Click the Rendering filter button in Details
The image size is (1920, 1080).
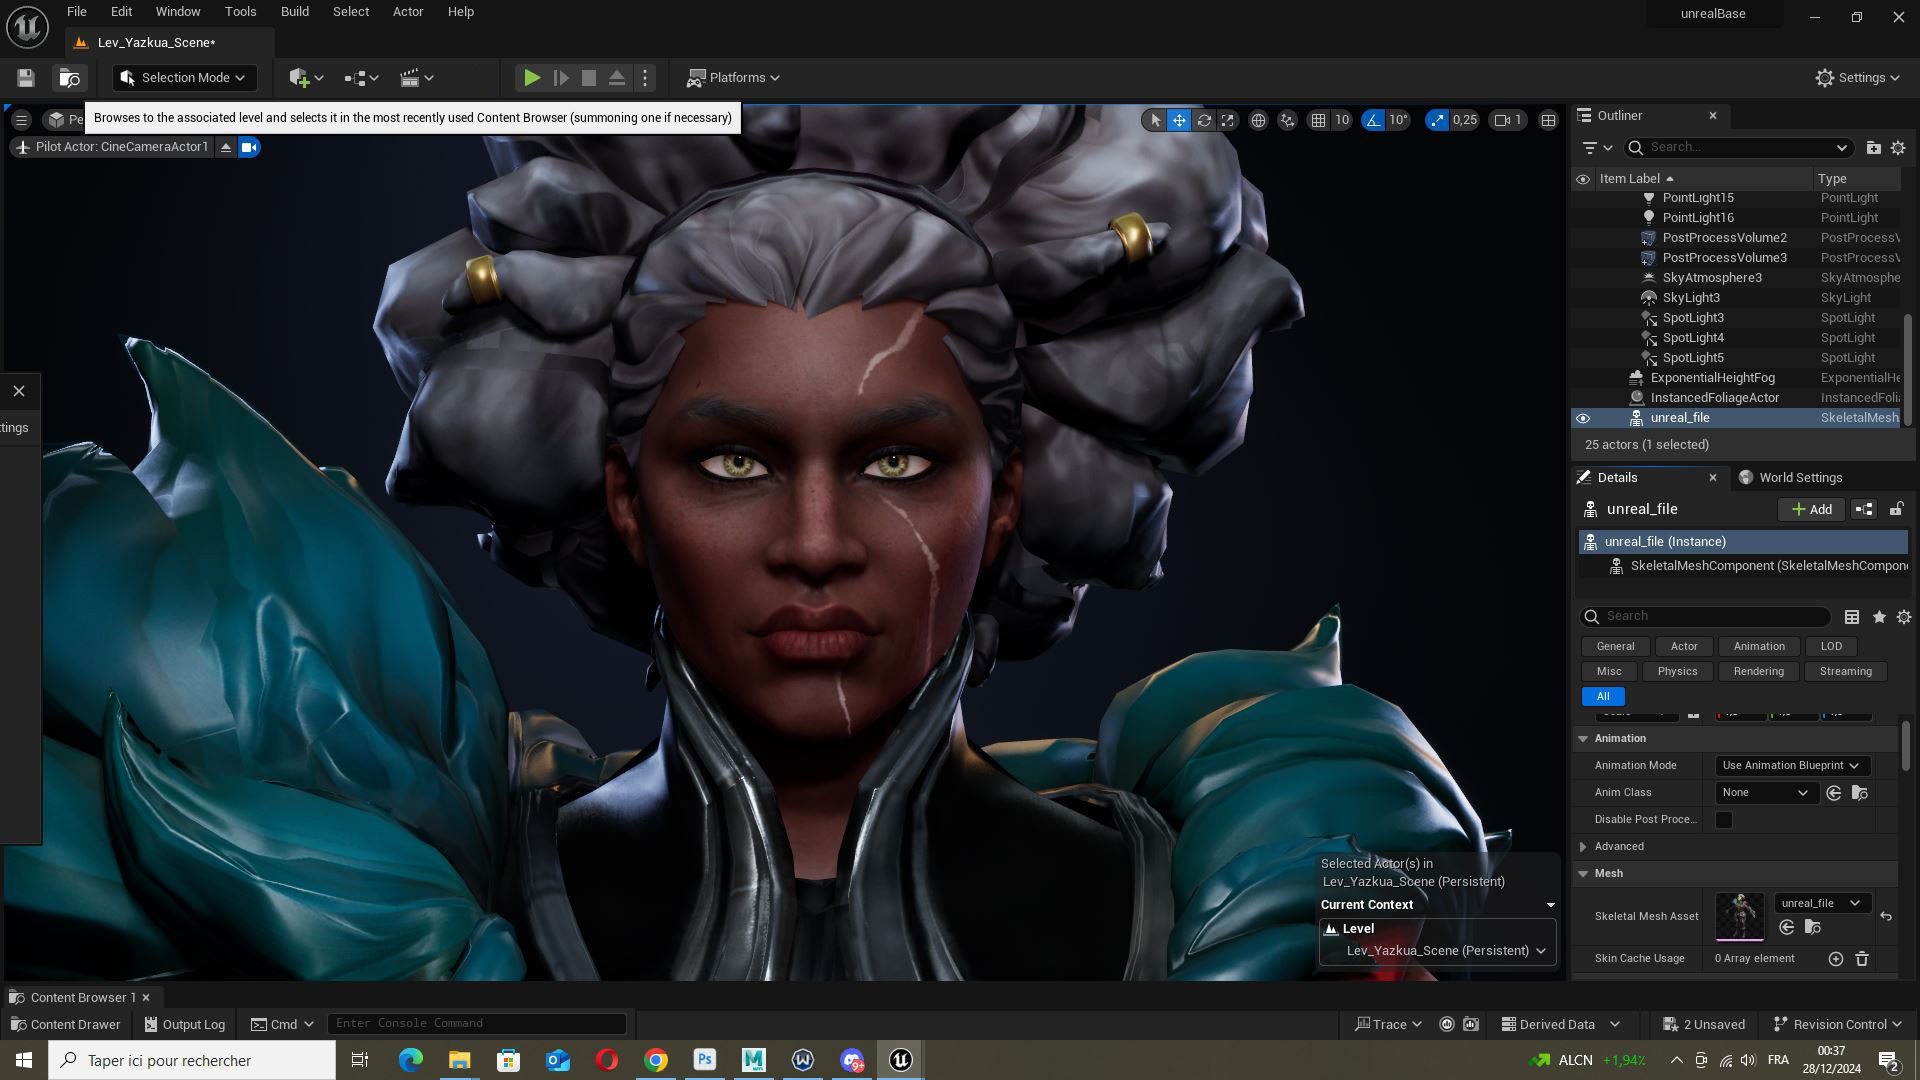(1758, 671)
